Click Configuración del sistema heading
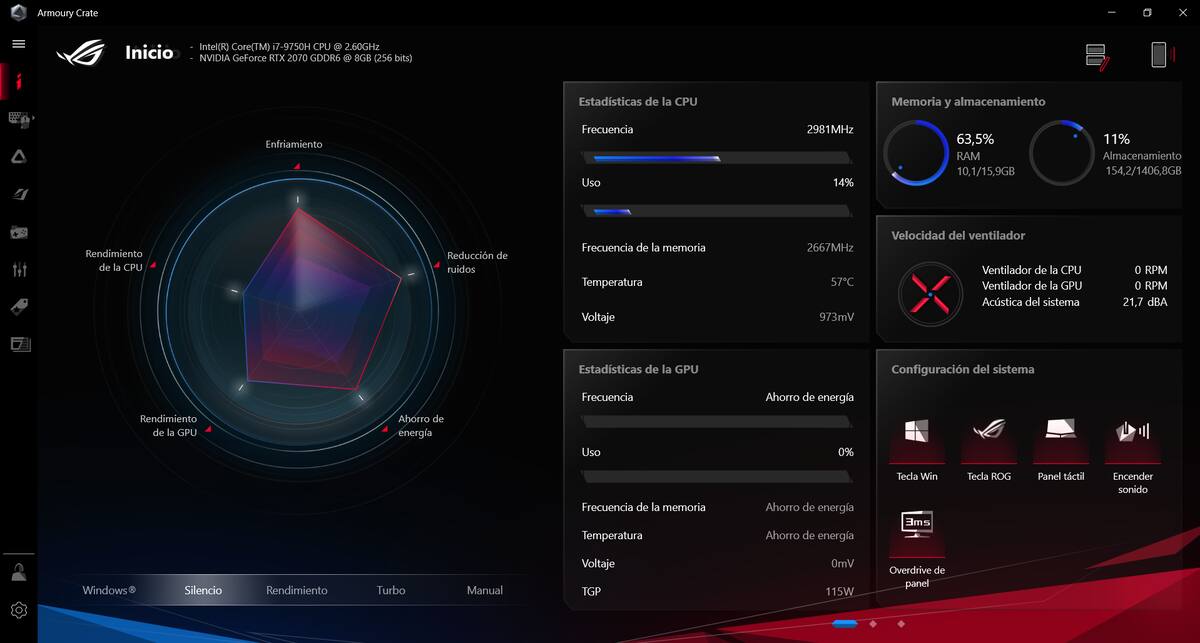Viewport: 1200px width, 643px height. tap(962, 369)
